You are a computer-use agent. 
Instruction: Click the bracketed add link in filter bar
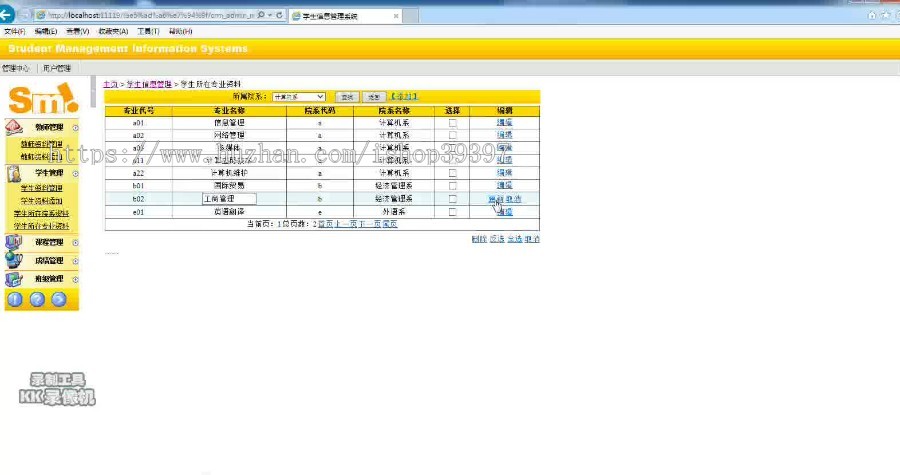(x=405, y=96)
